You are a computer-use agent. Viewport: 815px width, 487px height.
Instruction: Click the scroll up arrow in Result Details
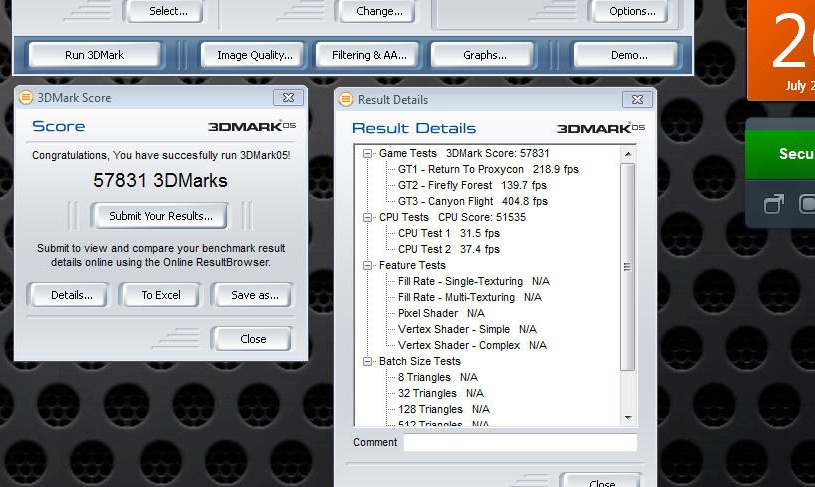click(x=628, y=154)
